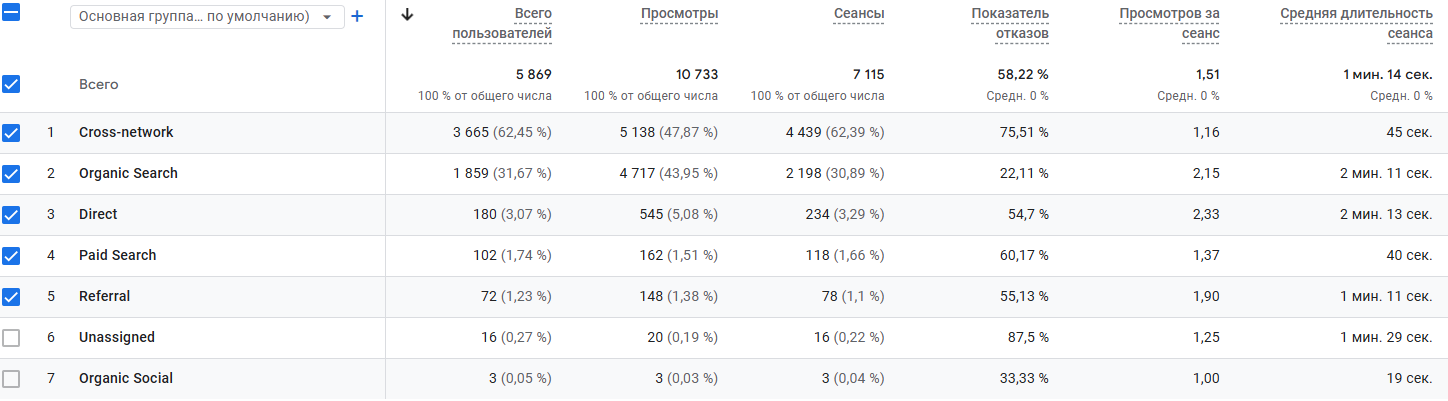The height and width of the screenshot is (401, 1448).
Task: Uncheck the Cross-network row checkbox
Action: click(11, 132)
